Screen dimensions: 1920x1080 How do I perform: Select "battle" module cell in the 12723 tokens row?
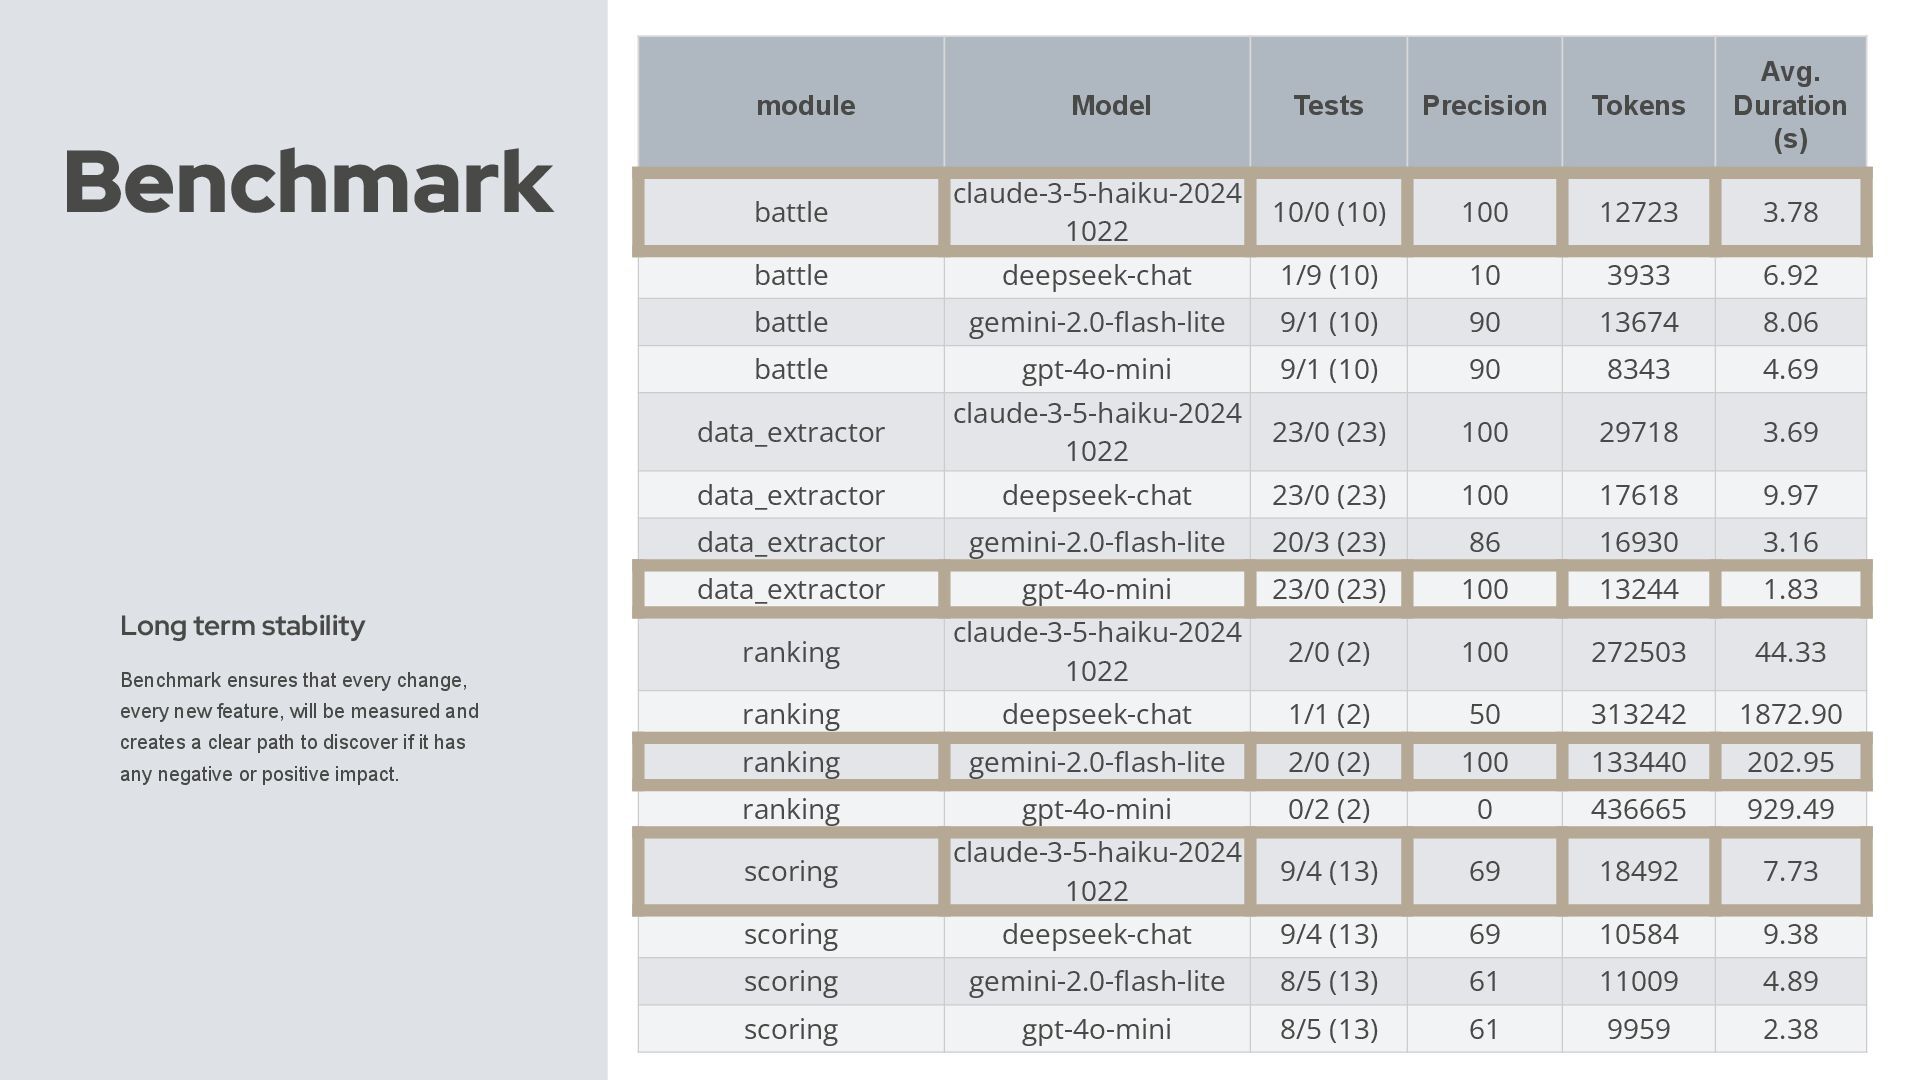[791, 212]
